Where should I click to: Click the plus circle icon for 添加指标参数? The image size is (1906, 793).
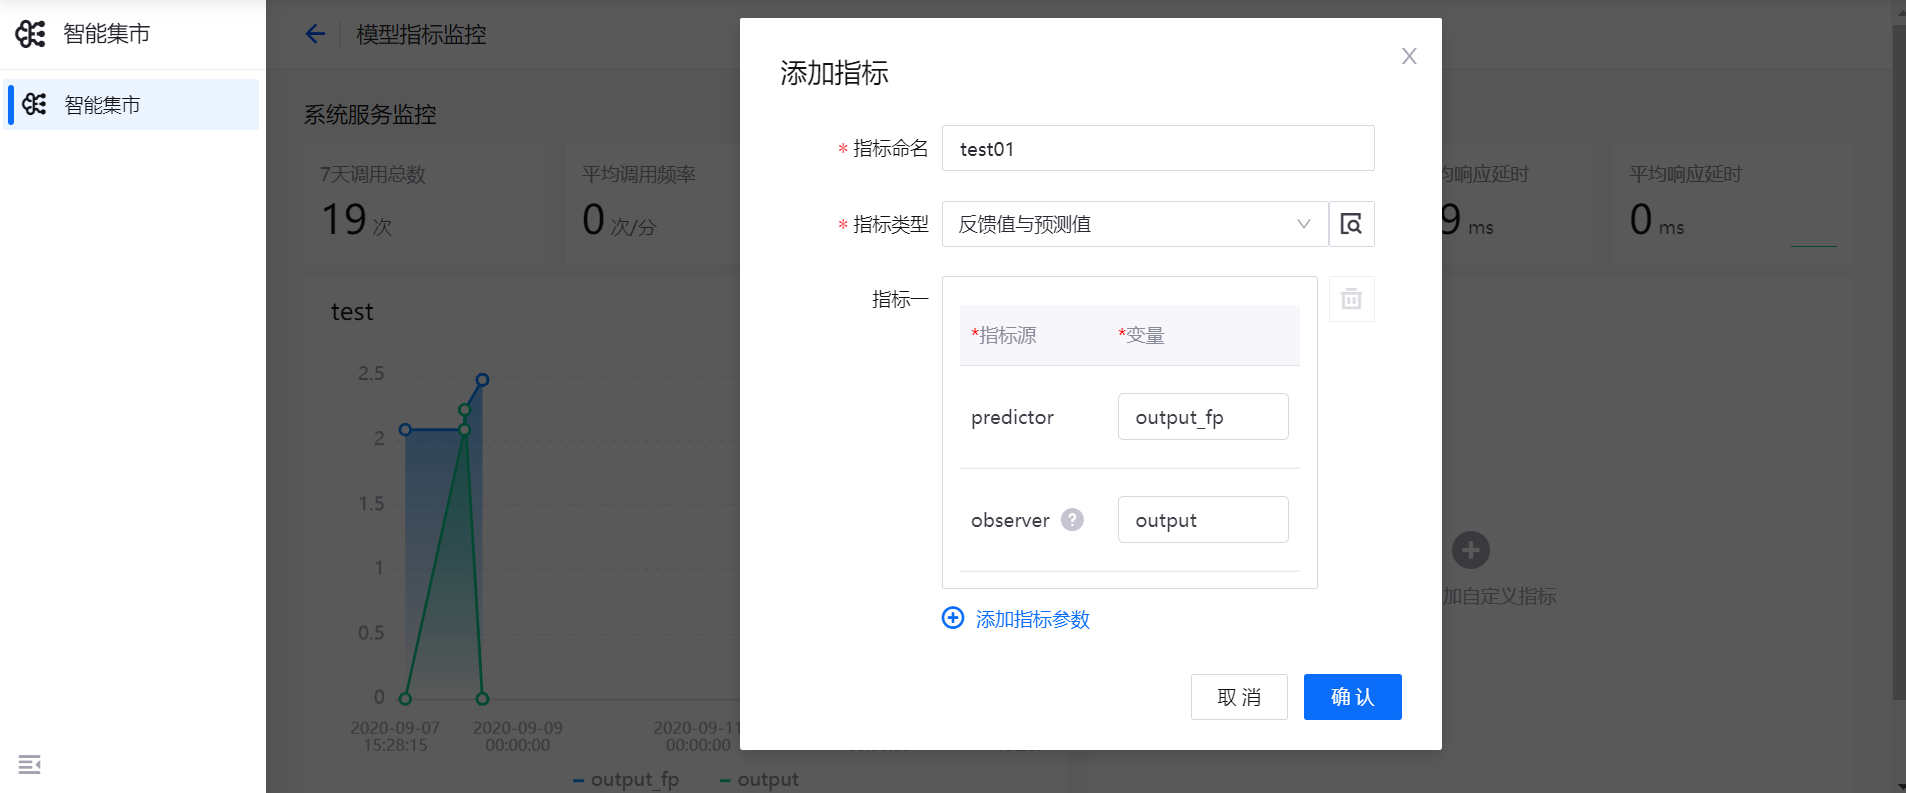pyautogui.click(x=953, y=618)
